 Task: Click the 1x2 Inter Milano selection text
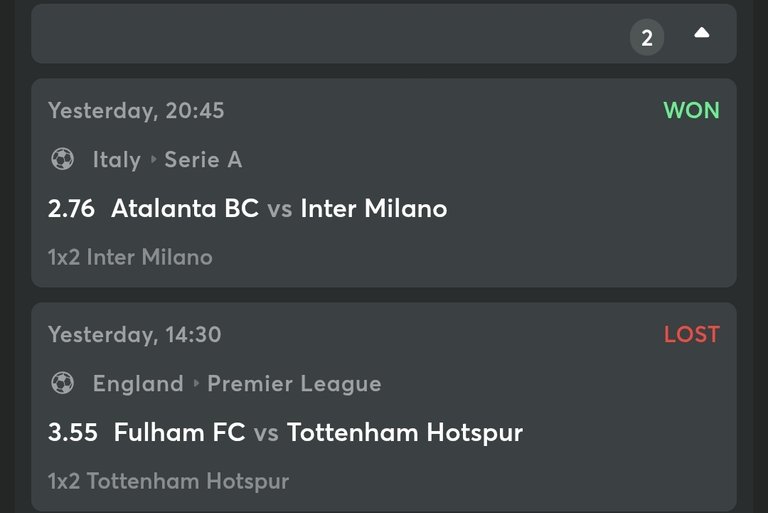coord(130,257)
